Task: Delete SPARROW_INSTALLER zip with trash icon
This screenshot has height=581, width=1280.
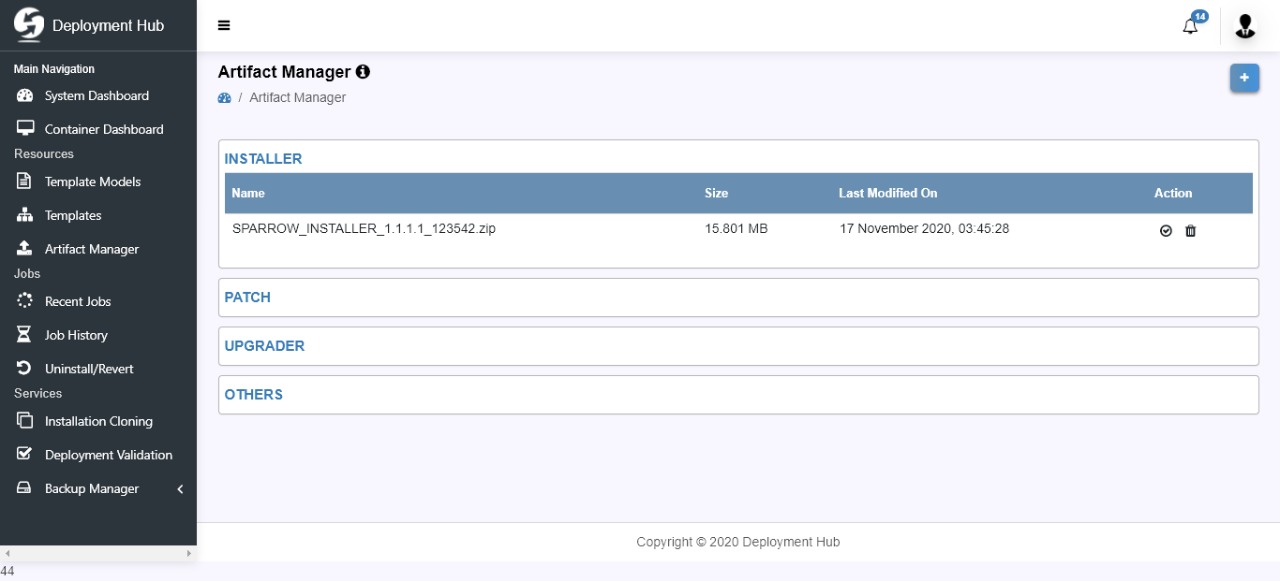Action: click(x=1190, y=231)
